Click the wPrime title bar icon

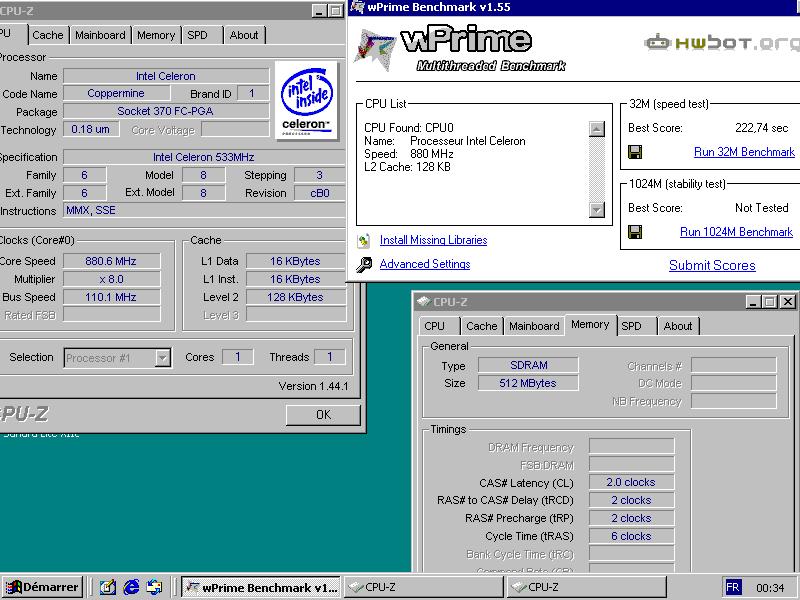click(x=358, y=7)
